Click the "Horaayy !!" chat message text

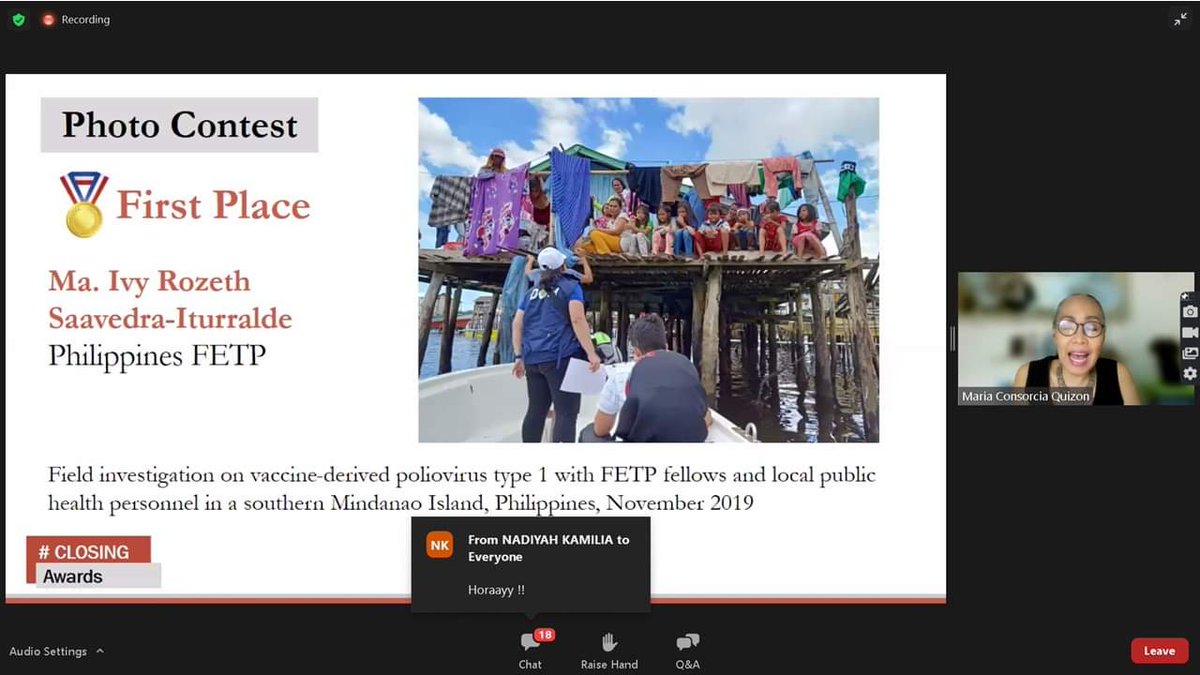496,590
